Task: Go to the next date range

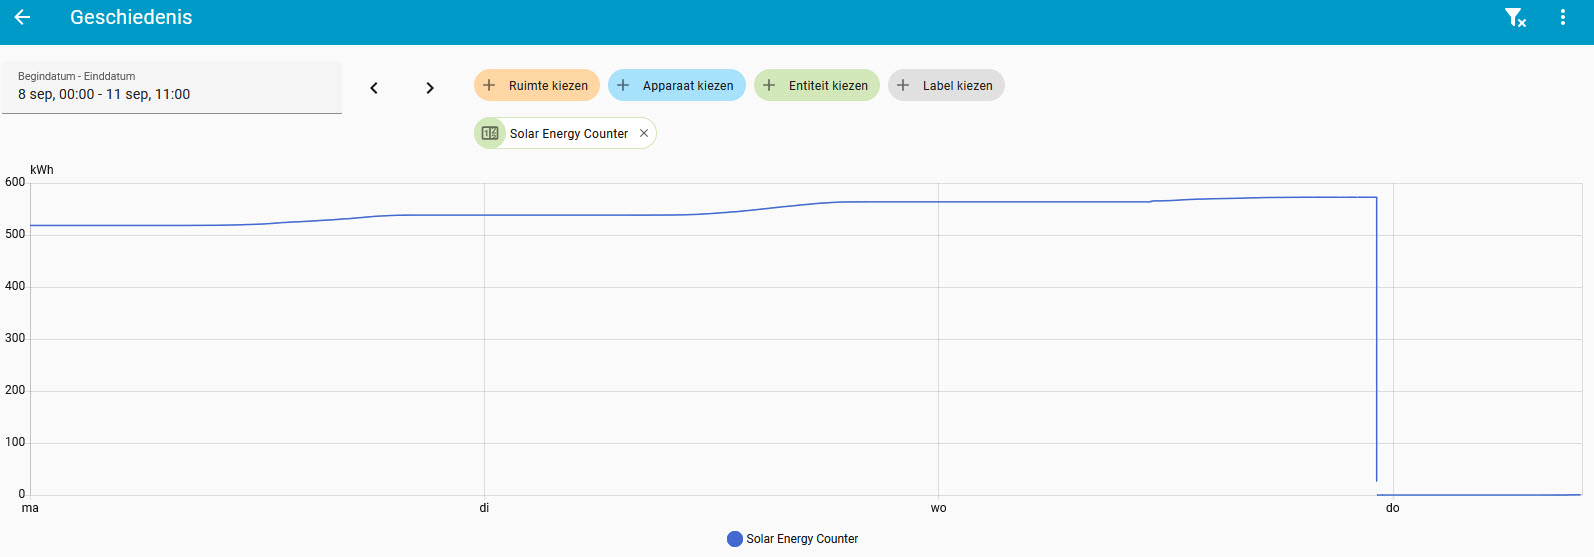Action: point(430,88)
